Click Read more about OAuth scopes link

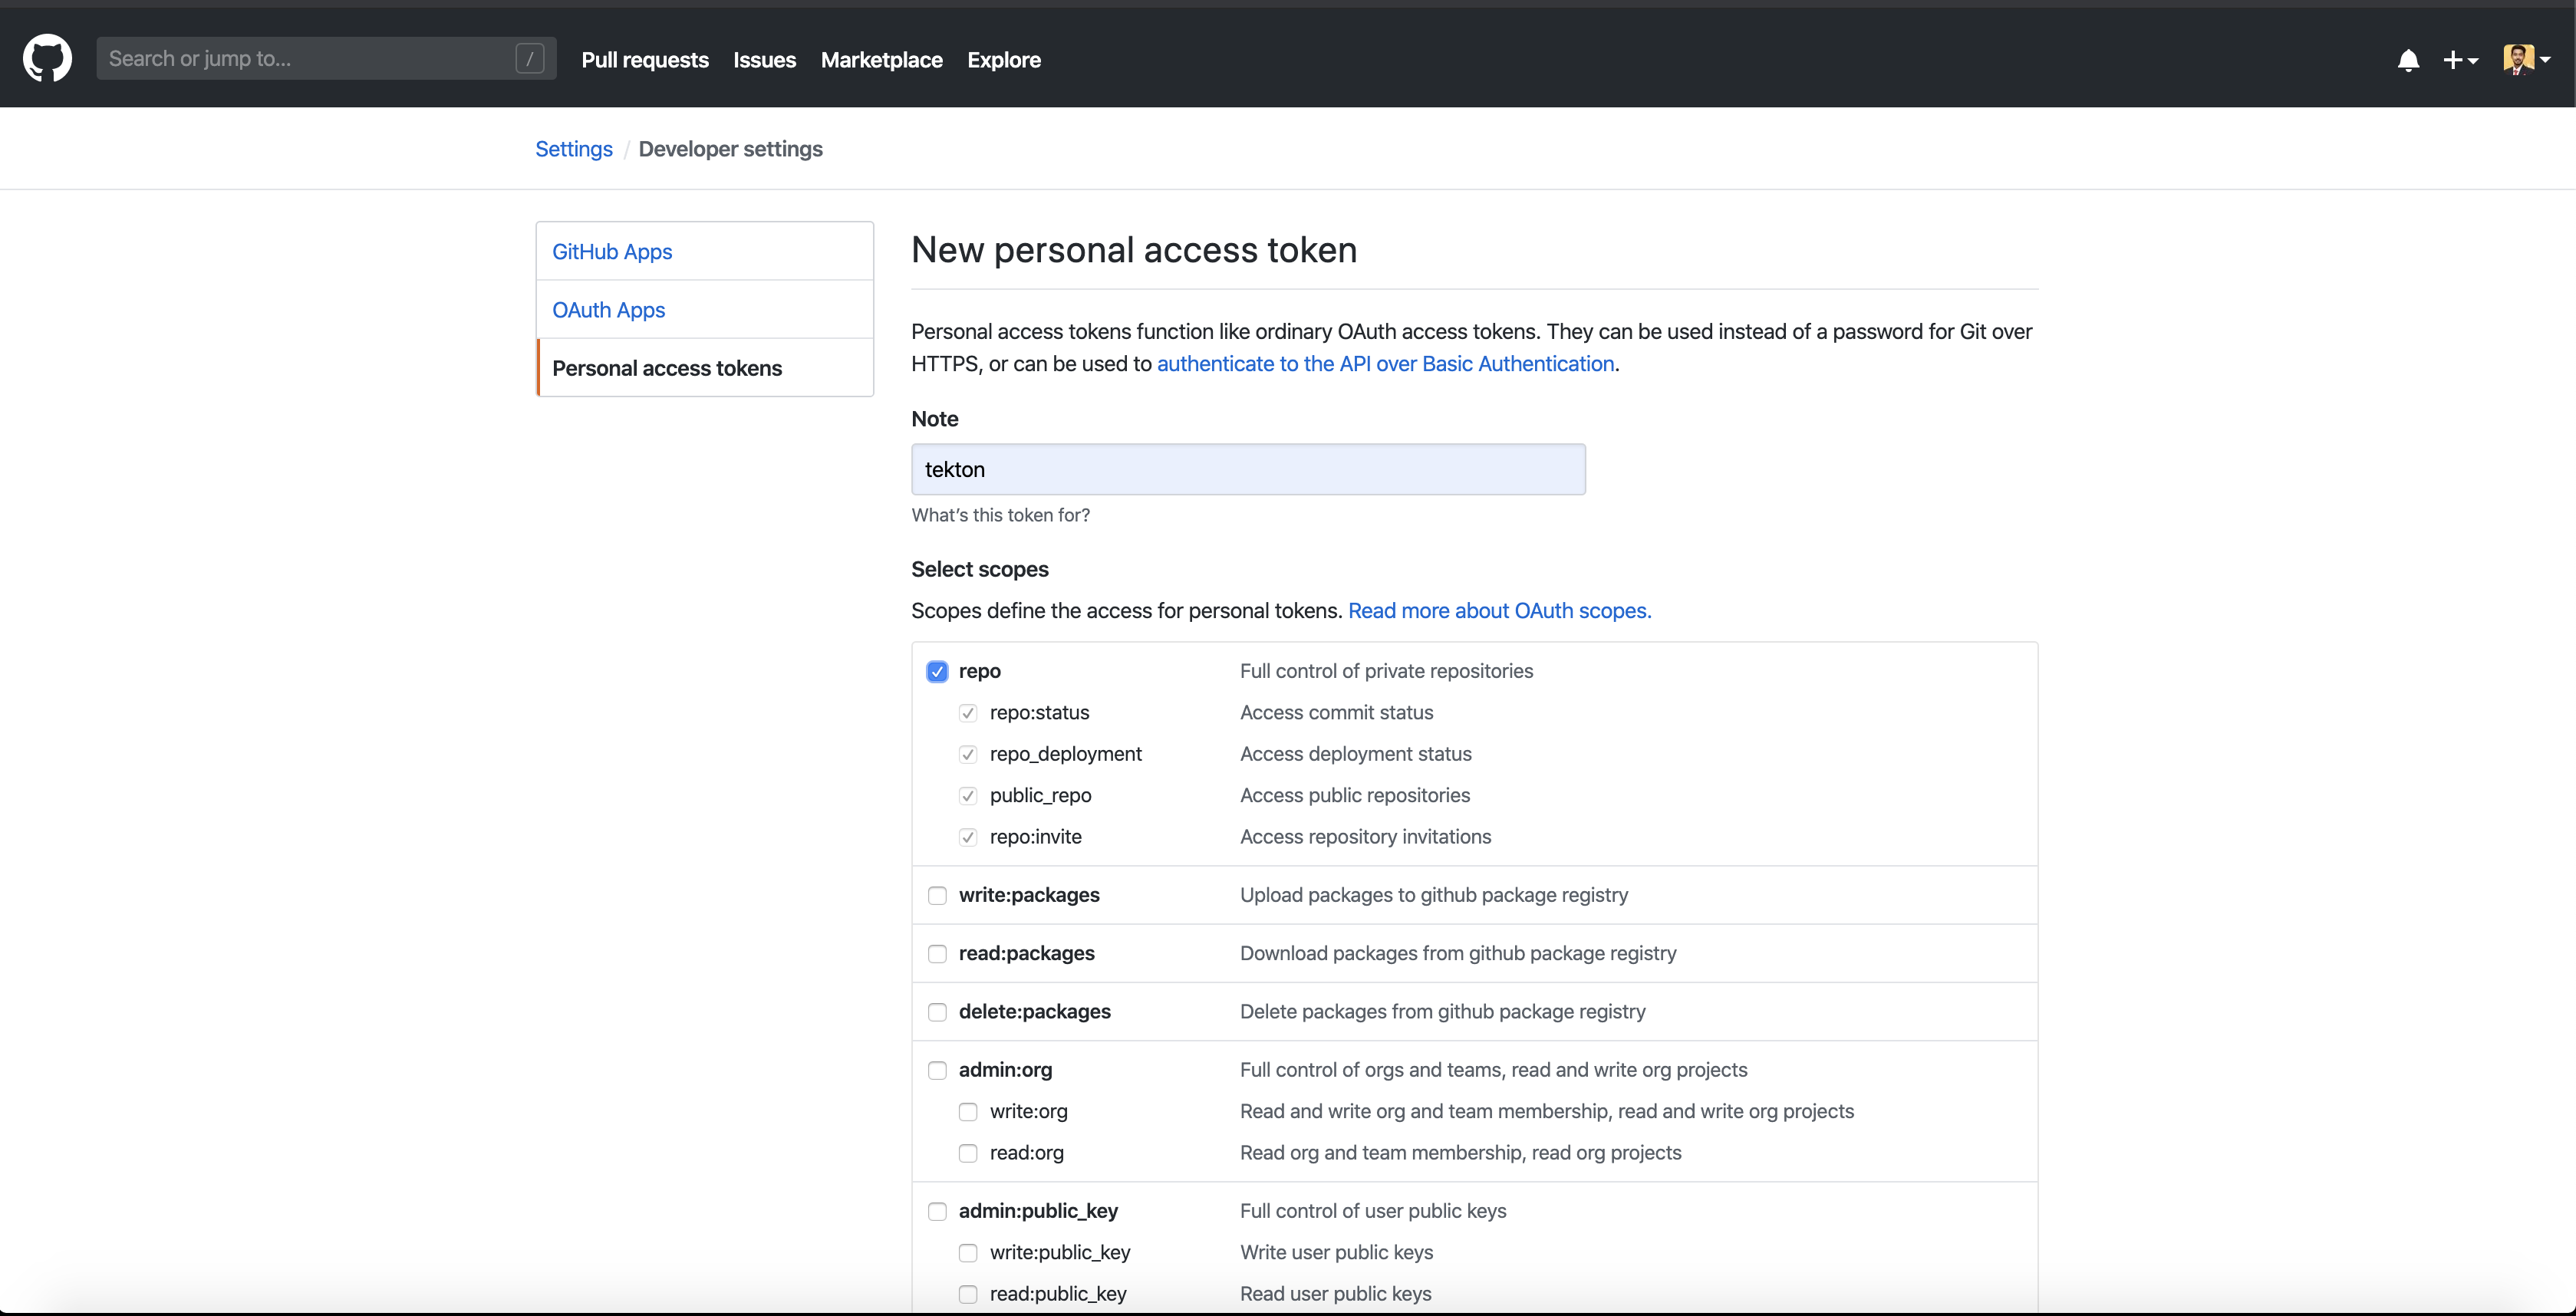click(1499, 610)
